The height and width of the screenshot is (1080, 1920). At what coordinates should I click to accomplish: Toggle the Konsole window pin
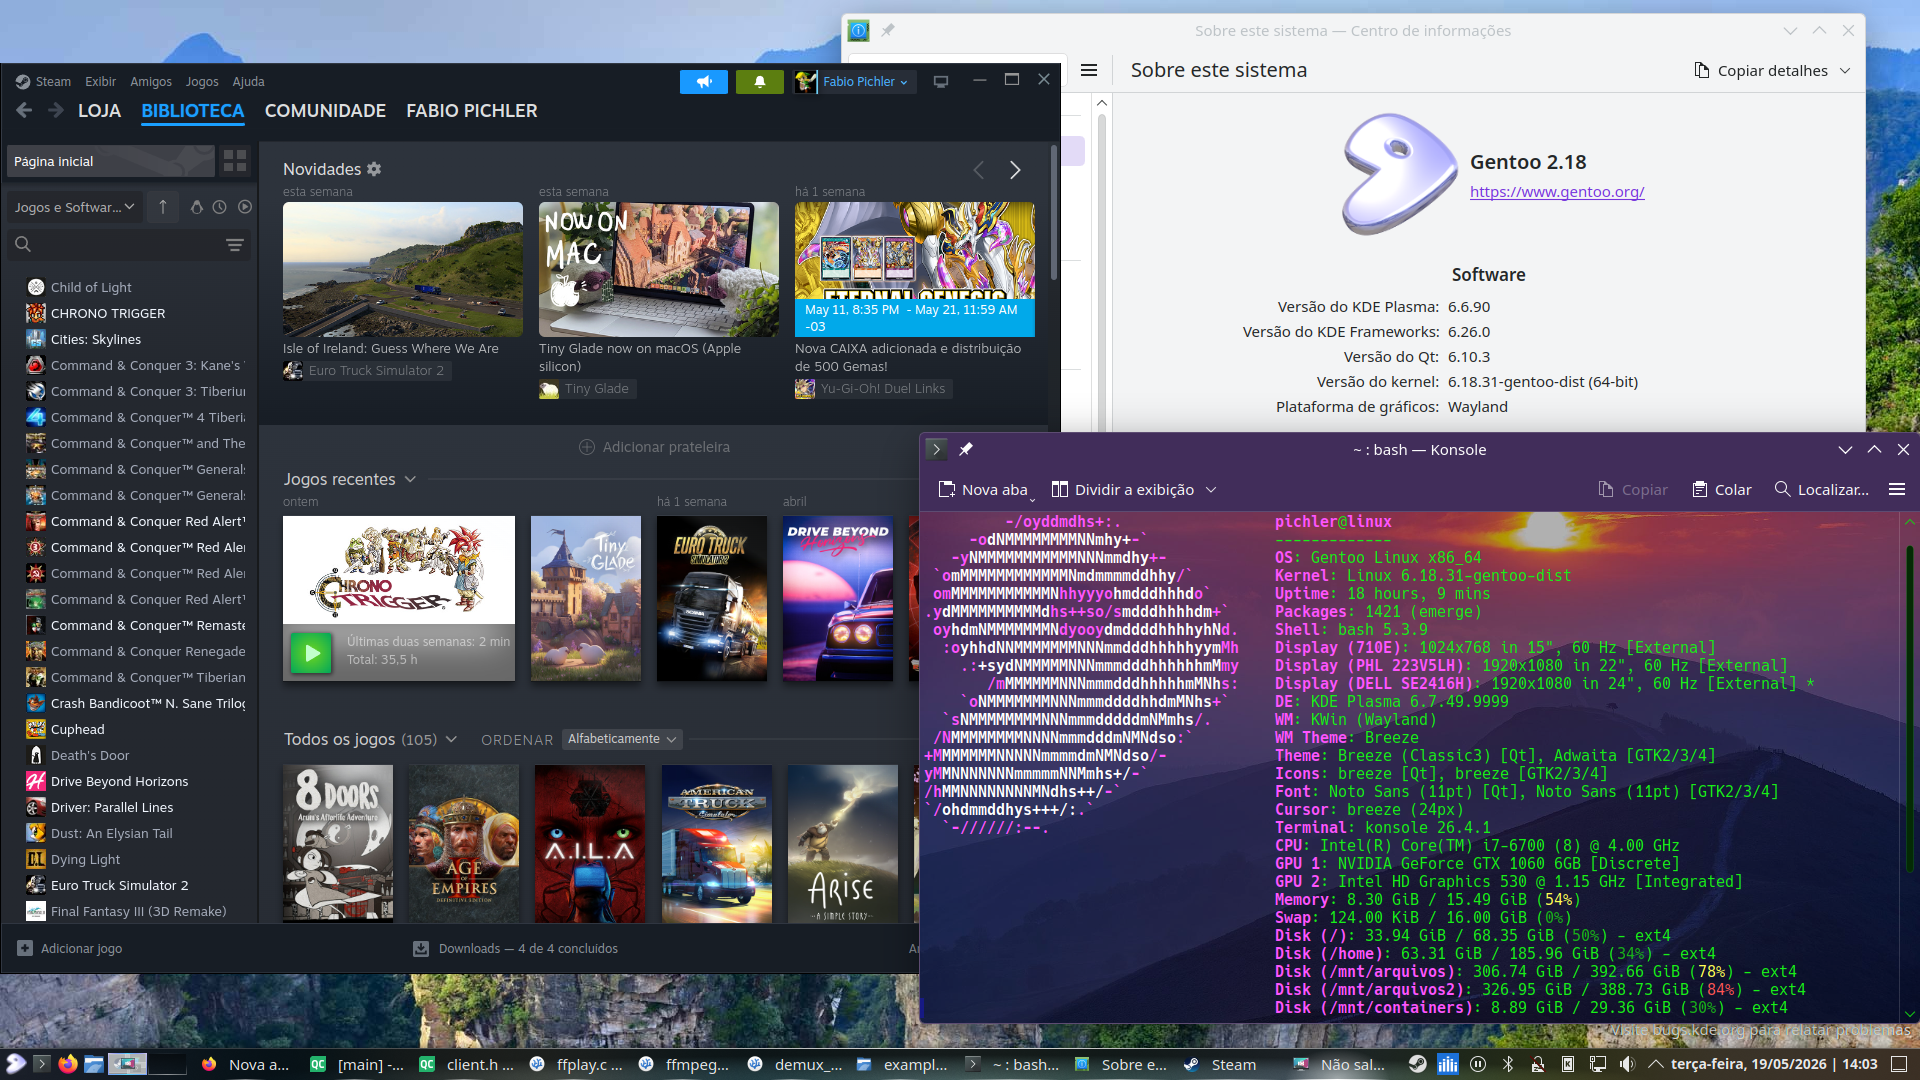(x=966, y=450)
